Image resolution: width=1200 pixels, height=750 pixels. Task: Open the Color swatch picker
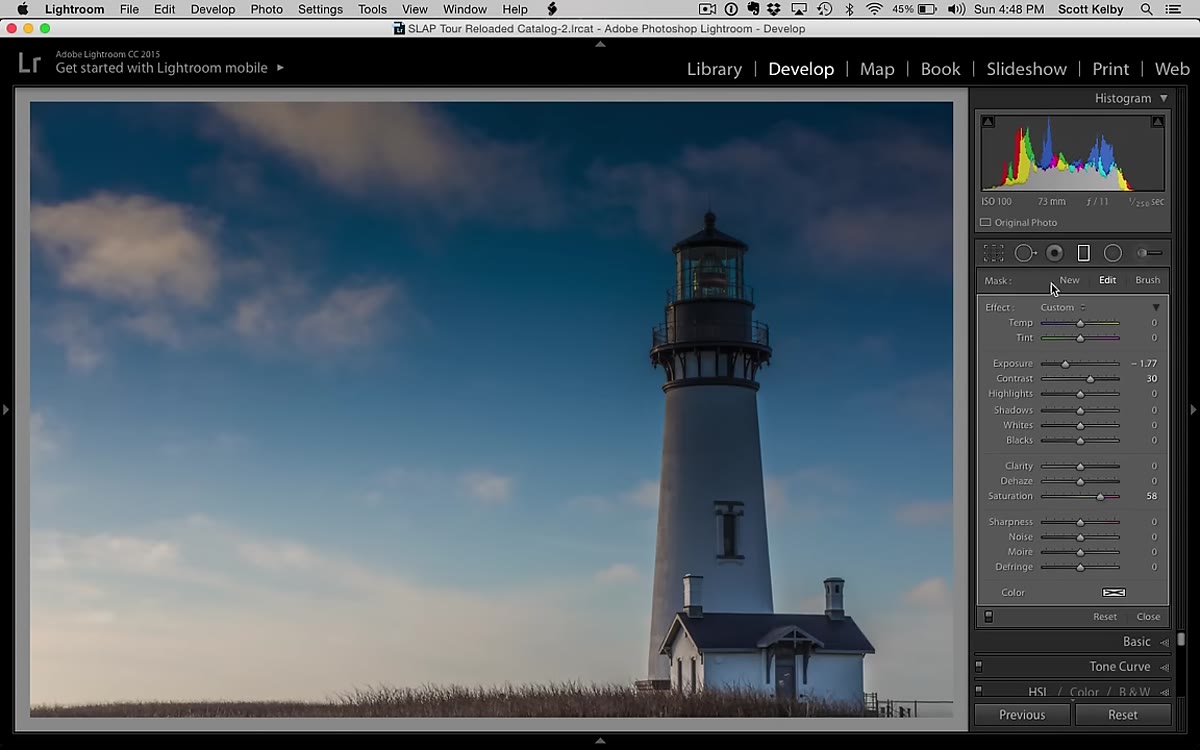click(1113, 592)
